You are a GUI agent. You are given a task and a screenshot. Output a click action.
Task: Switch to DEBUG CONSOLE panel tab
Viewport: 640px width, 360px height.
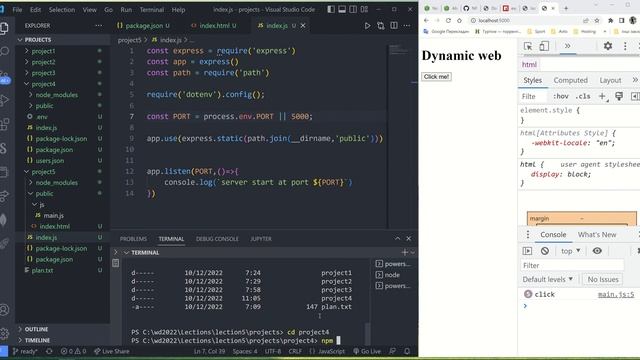click(x=217, y=239)
